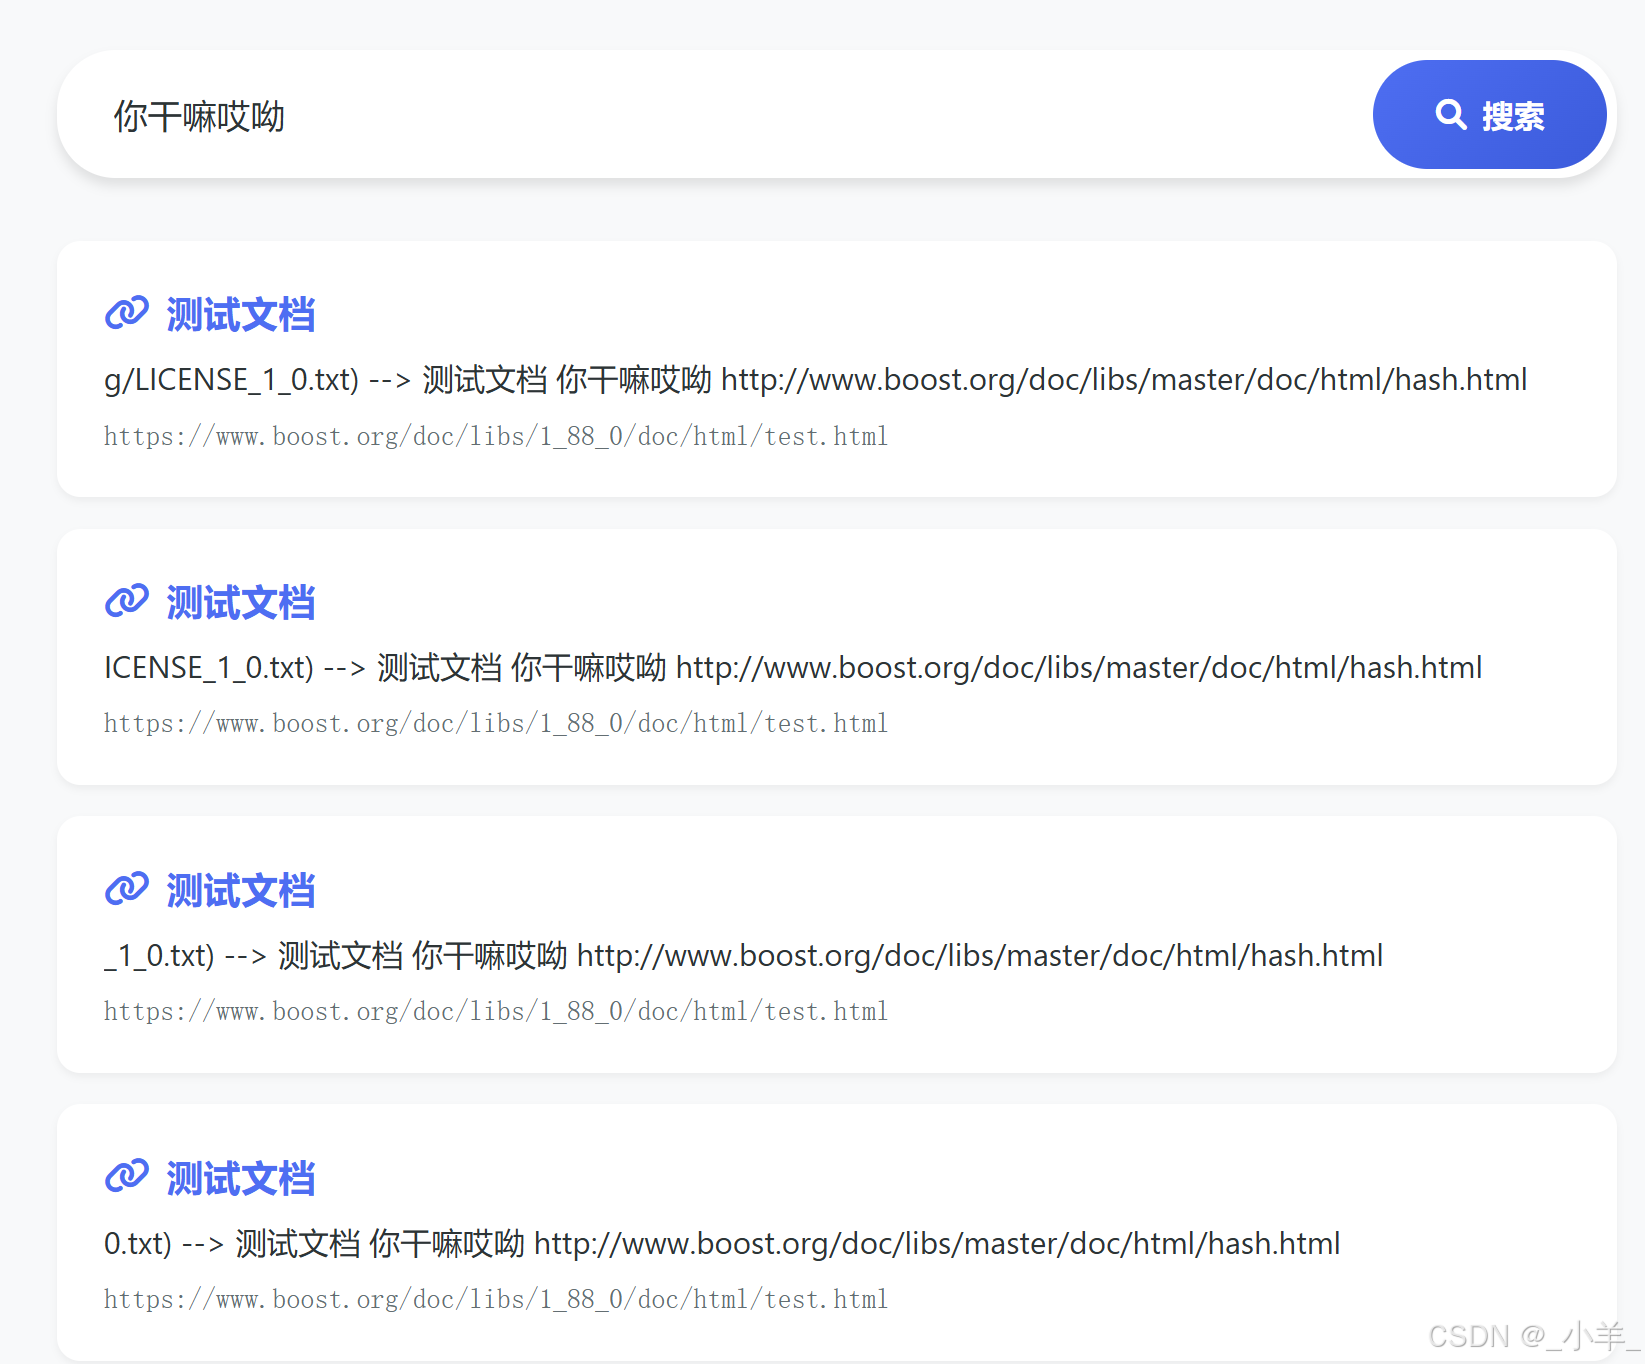
Task: Click snippet text beginning _1_0.txt) -->
Action: tap(744, 956)
